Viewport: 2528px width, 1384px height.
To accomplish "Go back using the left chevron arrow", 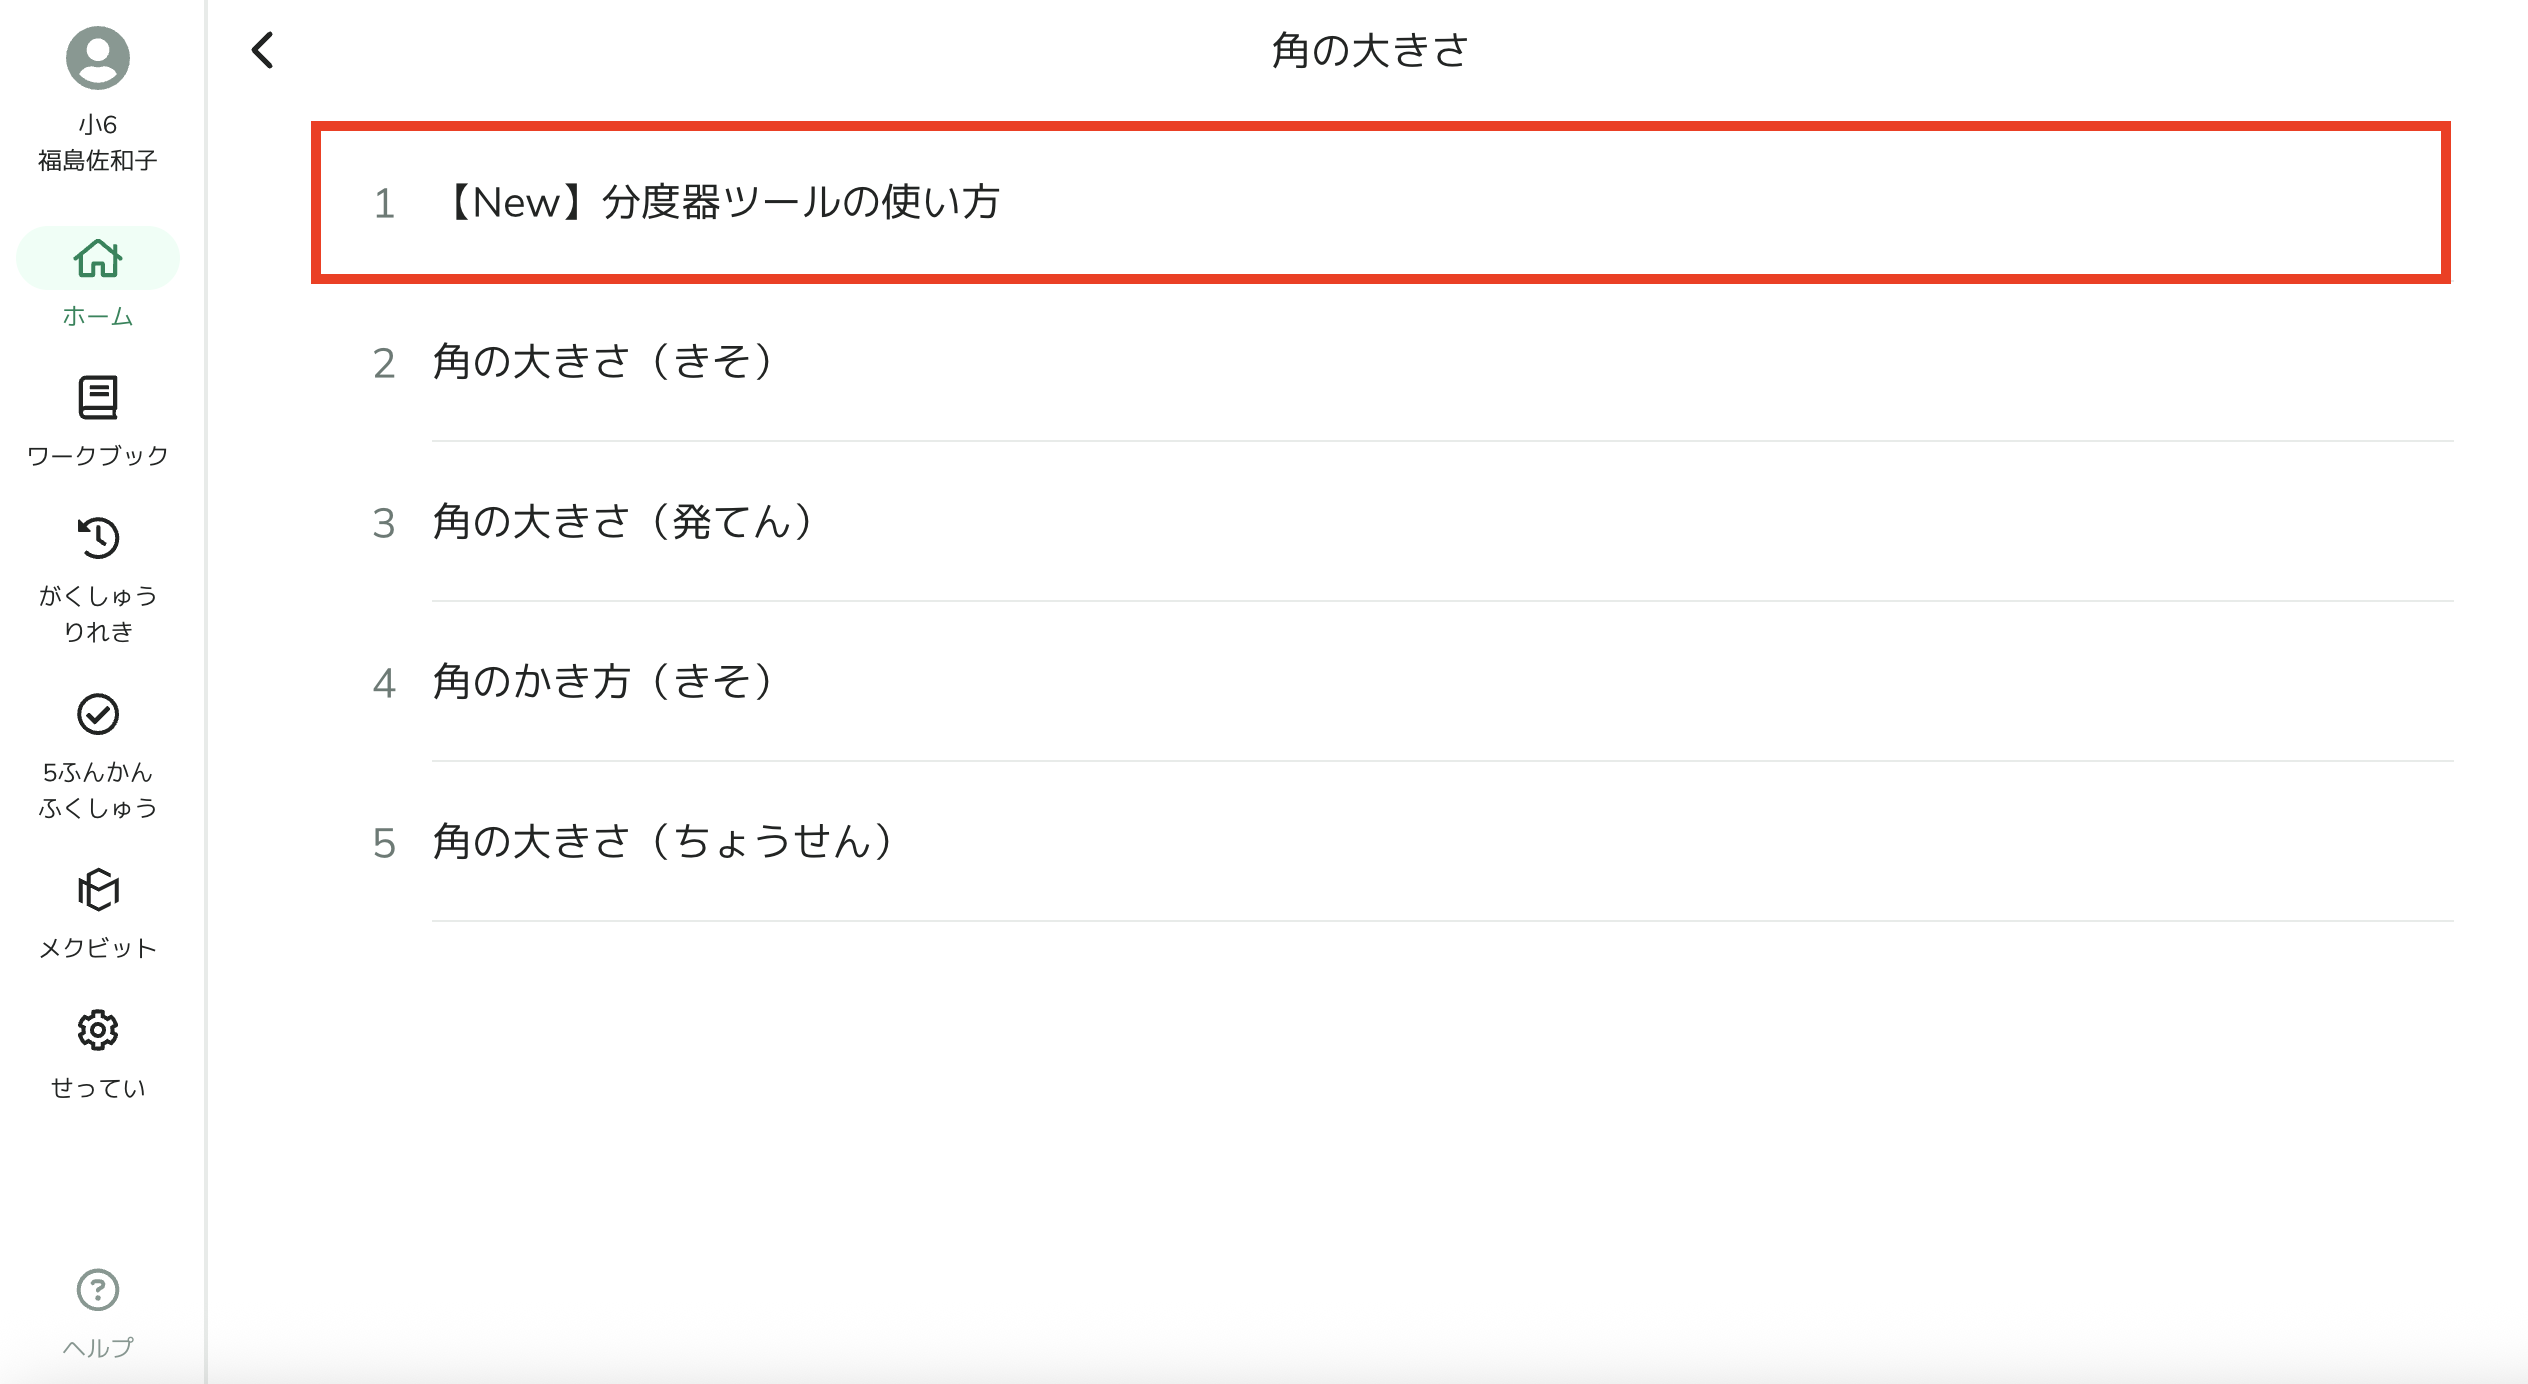I will [263, 50].
